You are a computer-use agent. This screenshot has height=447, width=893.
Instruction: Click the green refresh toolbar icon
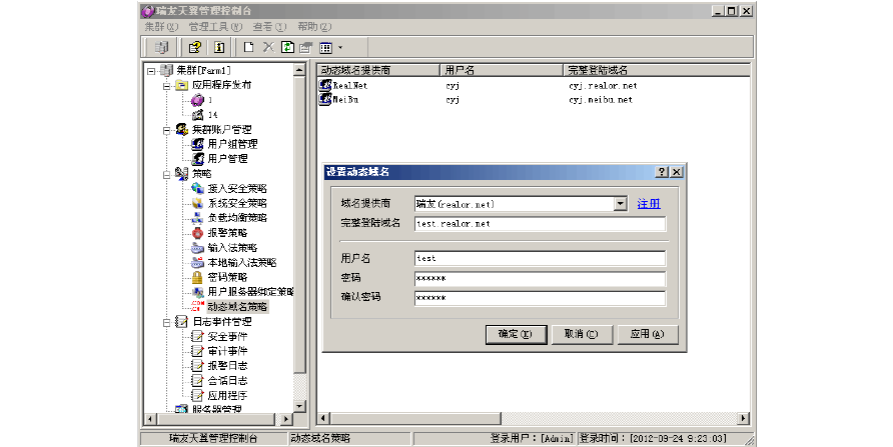[287, 47]
